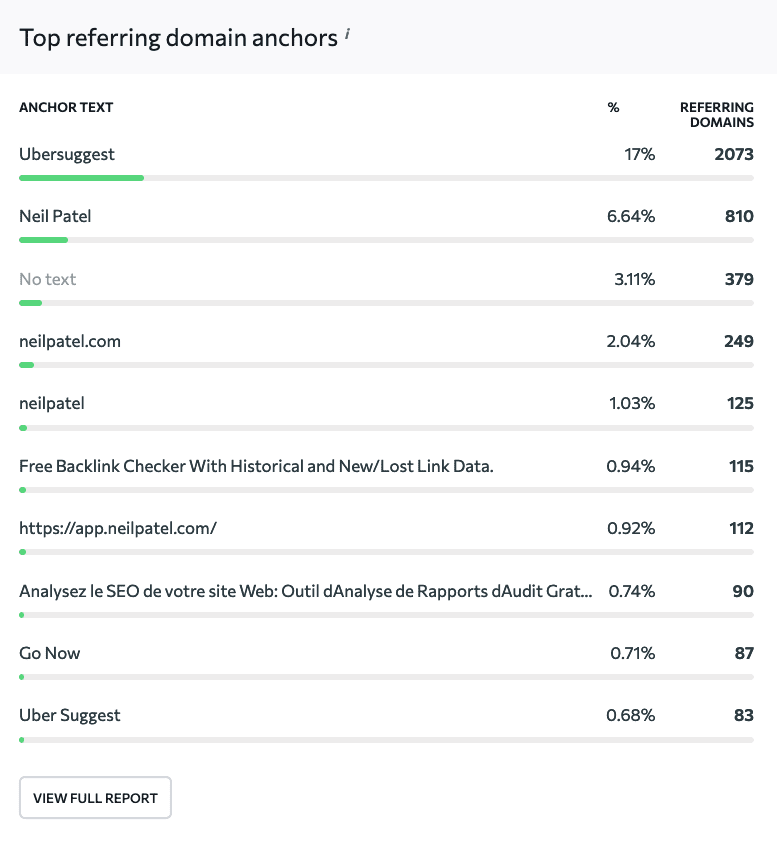Open the Neil Patel anchor entry
Viewport: 777px width, 852px height.
55,216
